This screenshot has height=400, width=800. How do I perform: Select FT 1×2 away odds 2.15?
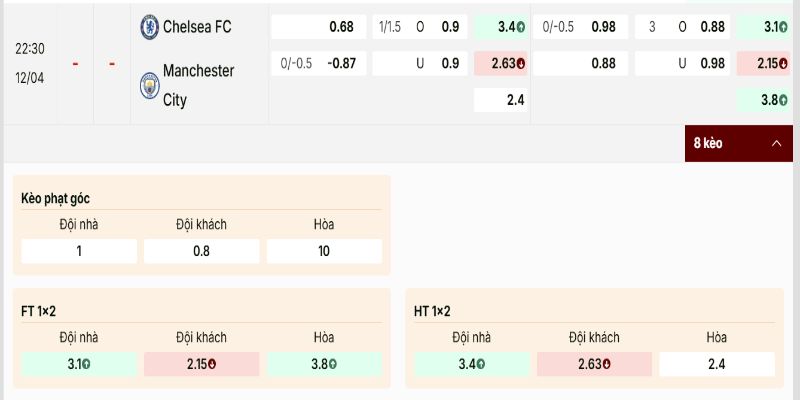point(201,364)
